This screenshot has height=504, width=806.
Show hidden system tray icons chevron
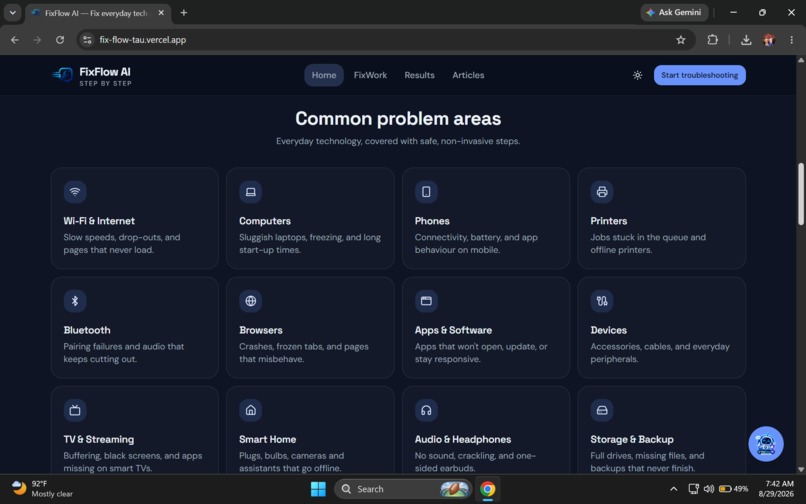(673, 489)
